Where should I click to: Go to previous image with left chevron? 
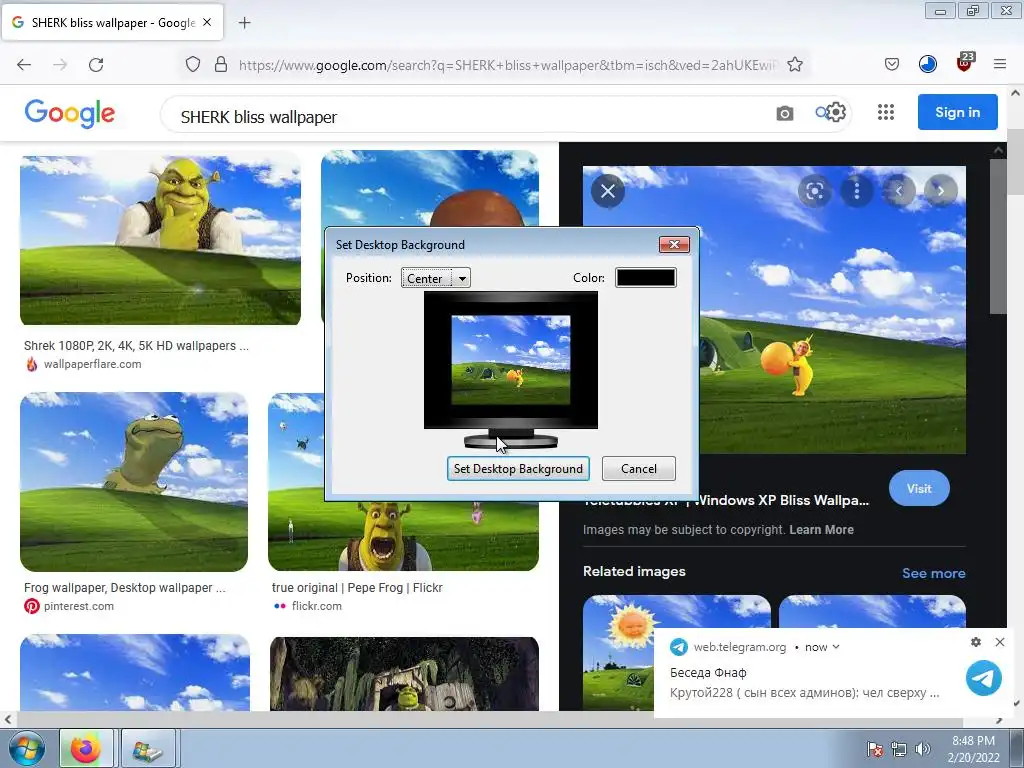click(899, 191)
